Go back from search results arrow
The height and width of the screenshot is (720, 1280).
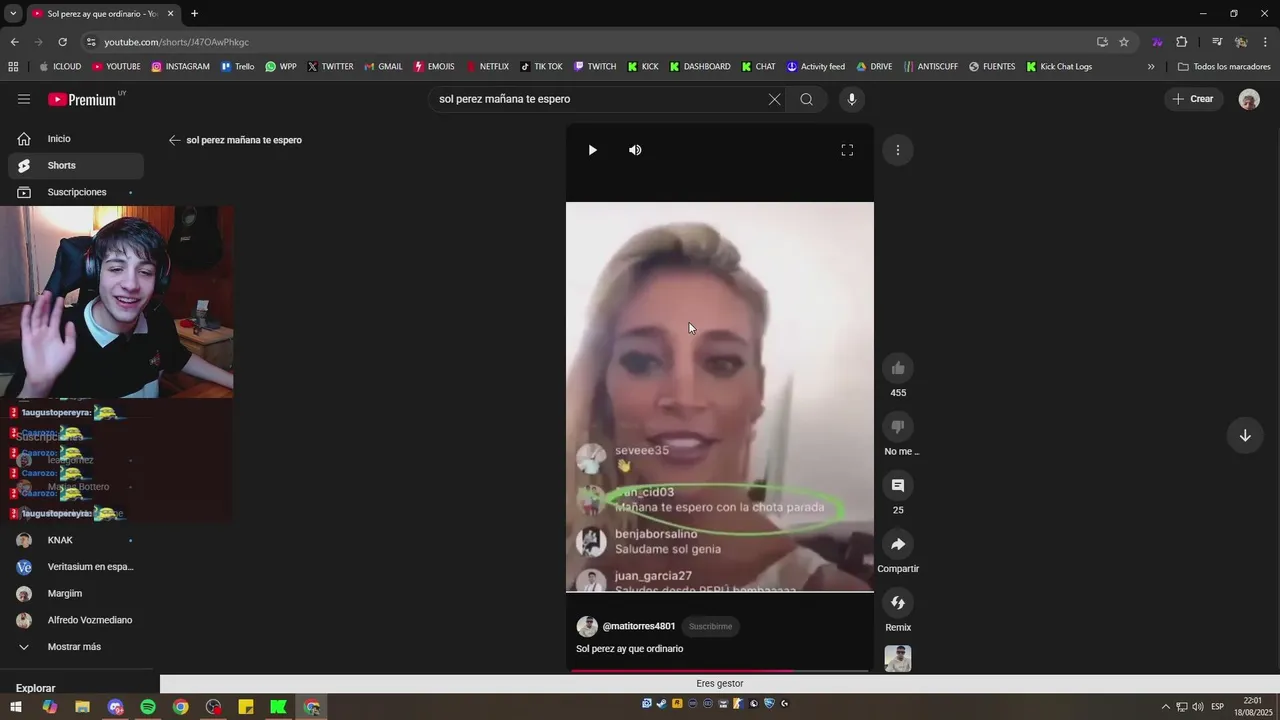point(174,140)
